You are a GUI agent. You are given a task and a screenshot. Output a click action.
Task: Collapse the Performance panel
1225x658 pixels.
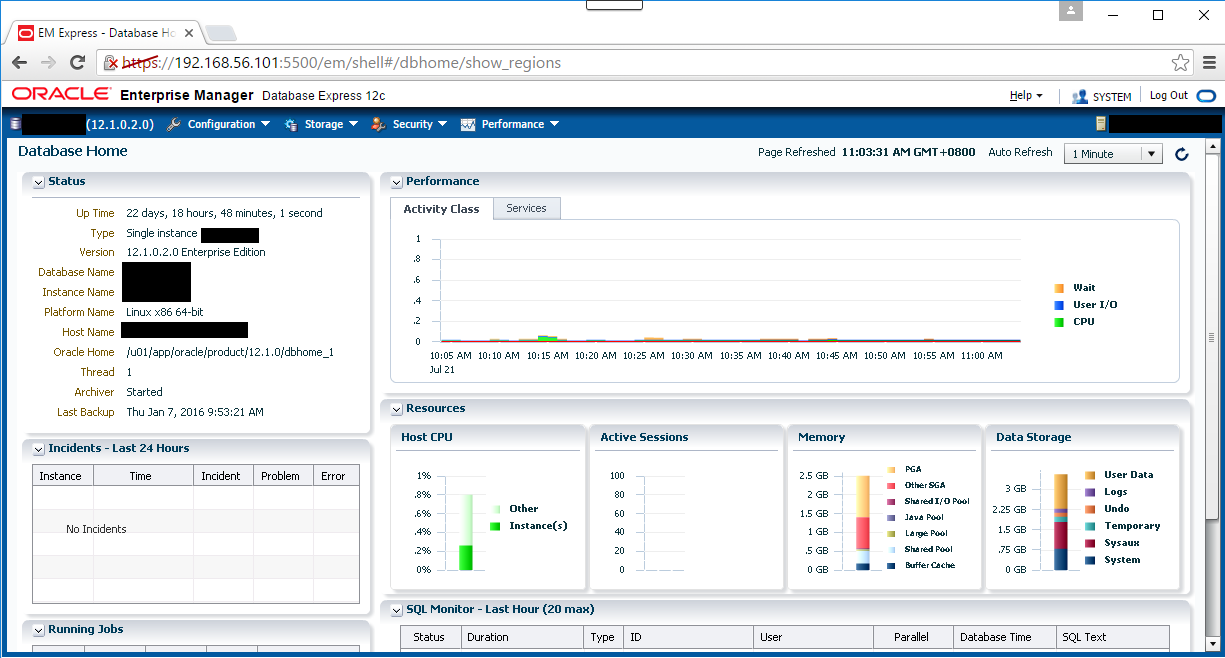click(397, 182)
